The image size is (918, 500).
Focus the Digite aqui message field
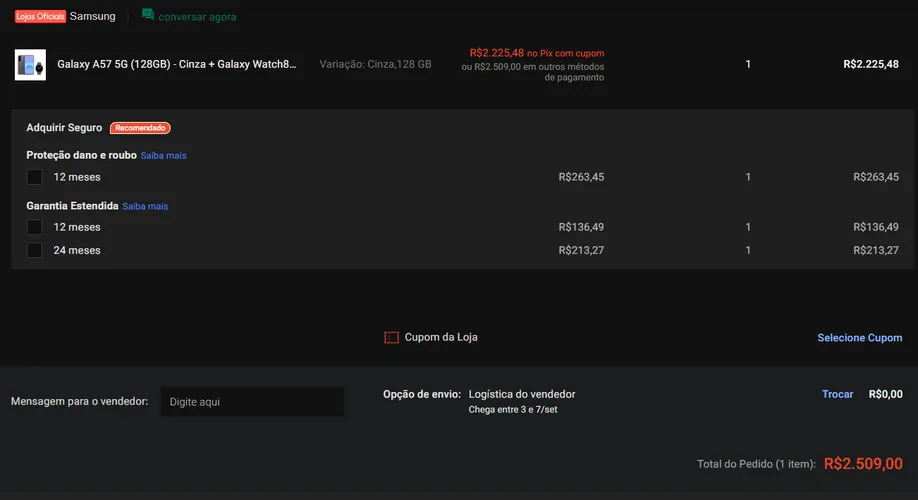click(252, 402)
